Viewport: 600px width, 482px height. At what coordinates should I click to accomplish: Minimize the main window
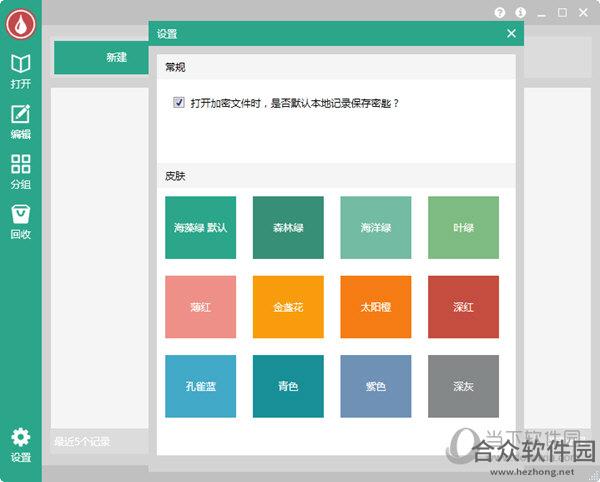coord(541,13)
